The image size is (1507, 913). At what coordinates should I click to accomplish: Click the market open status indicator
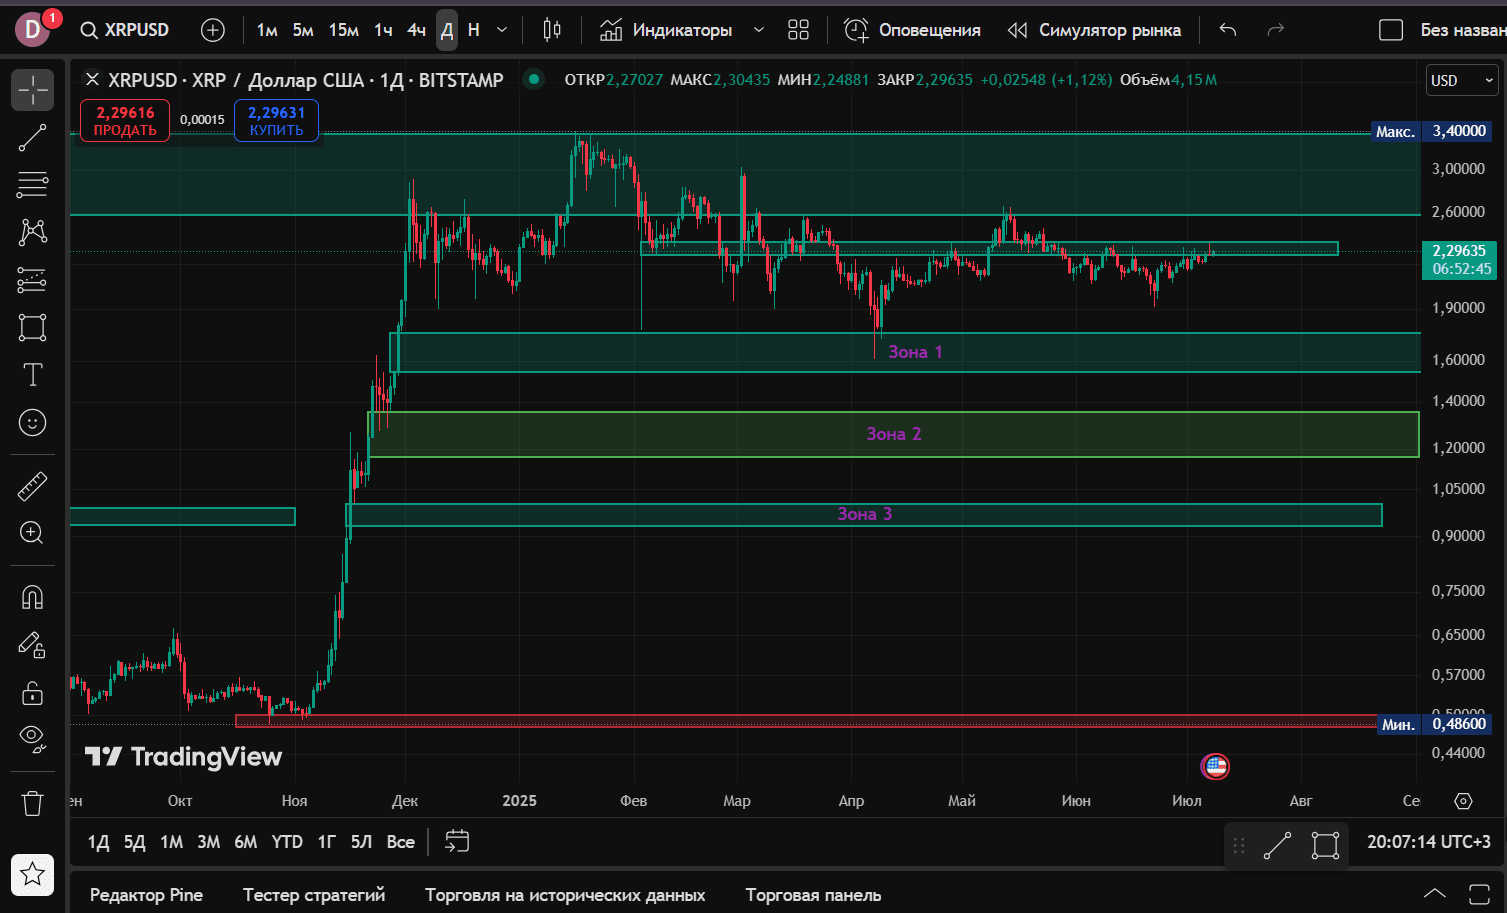point(534,79)
